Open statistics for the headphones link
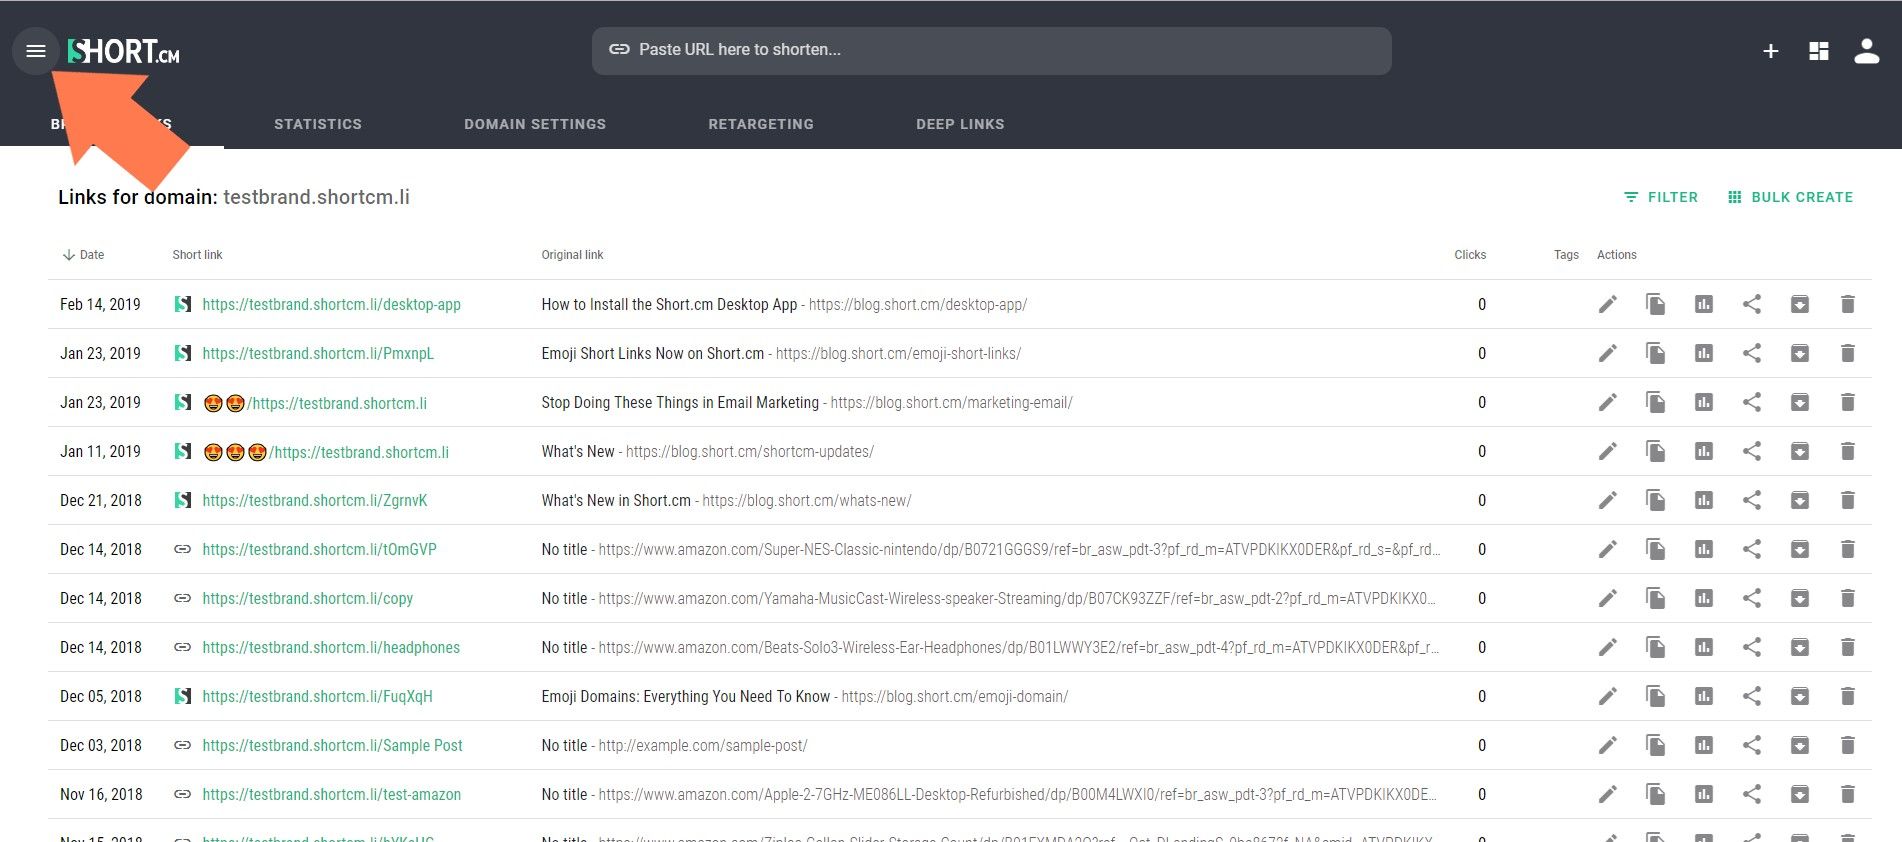Image resolution: width=1902 pixels, height=842 pixels. click(x=1703, y=647)
